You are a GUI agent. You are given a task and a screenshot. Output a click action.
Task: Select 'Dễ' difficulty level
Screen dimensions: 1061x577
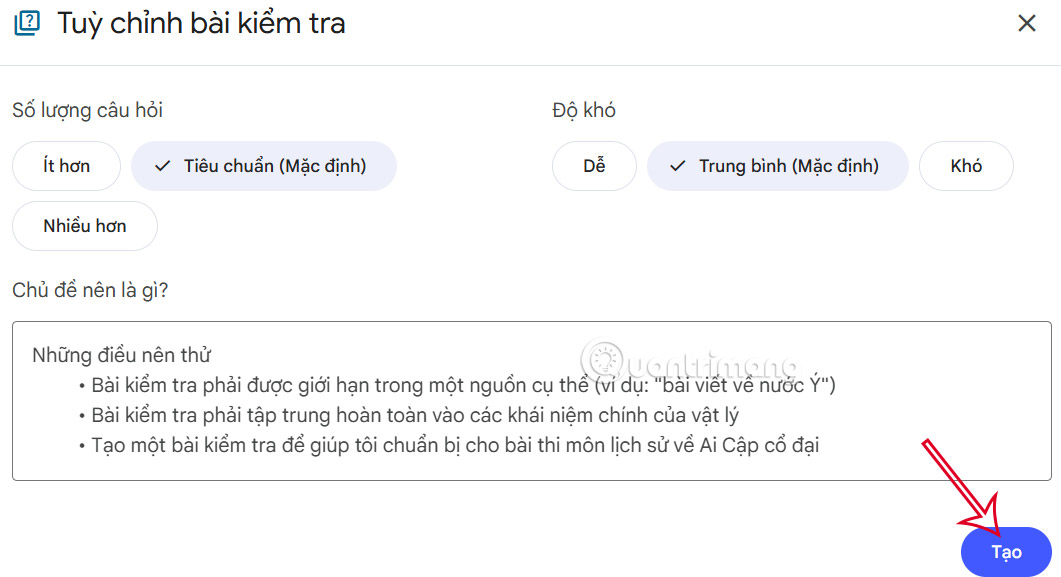tap(594, 166)
